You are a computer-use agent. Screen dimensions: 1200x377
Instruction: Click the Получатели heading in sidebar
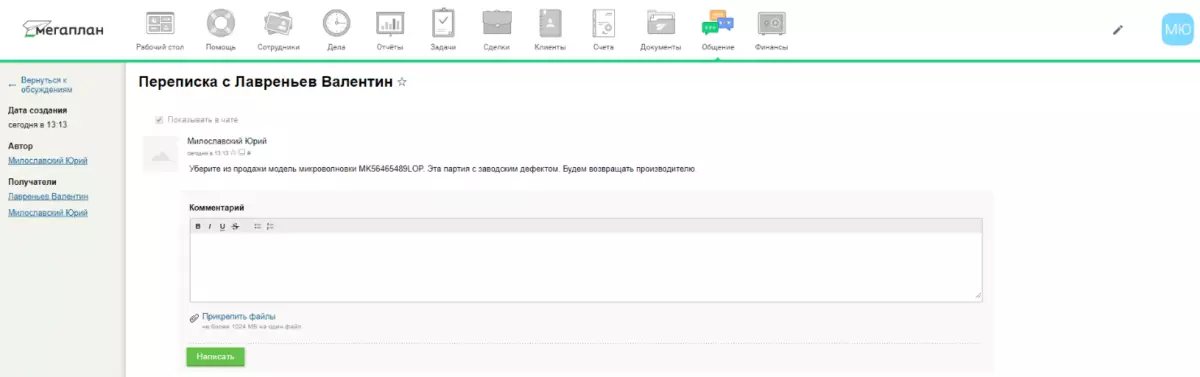31,182
